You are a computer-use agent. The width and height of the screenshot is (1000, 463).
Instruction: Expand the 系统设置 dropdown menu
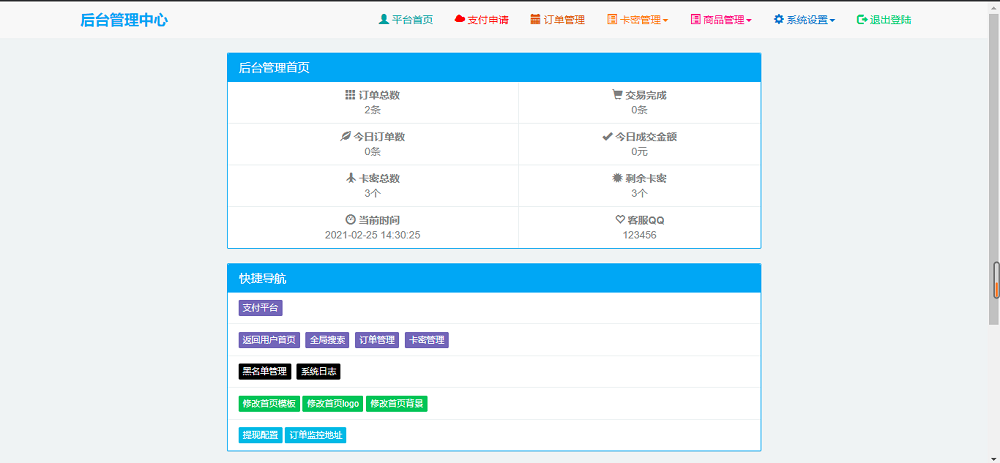coord(805,20)
